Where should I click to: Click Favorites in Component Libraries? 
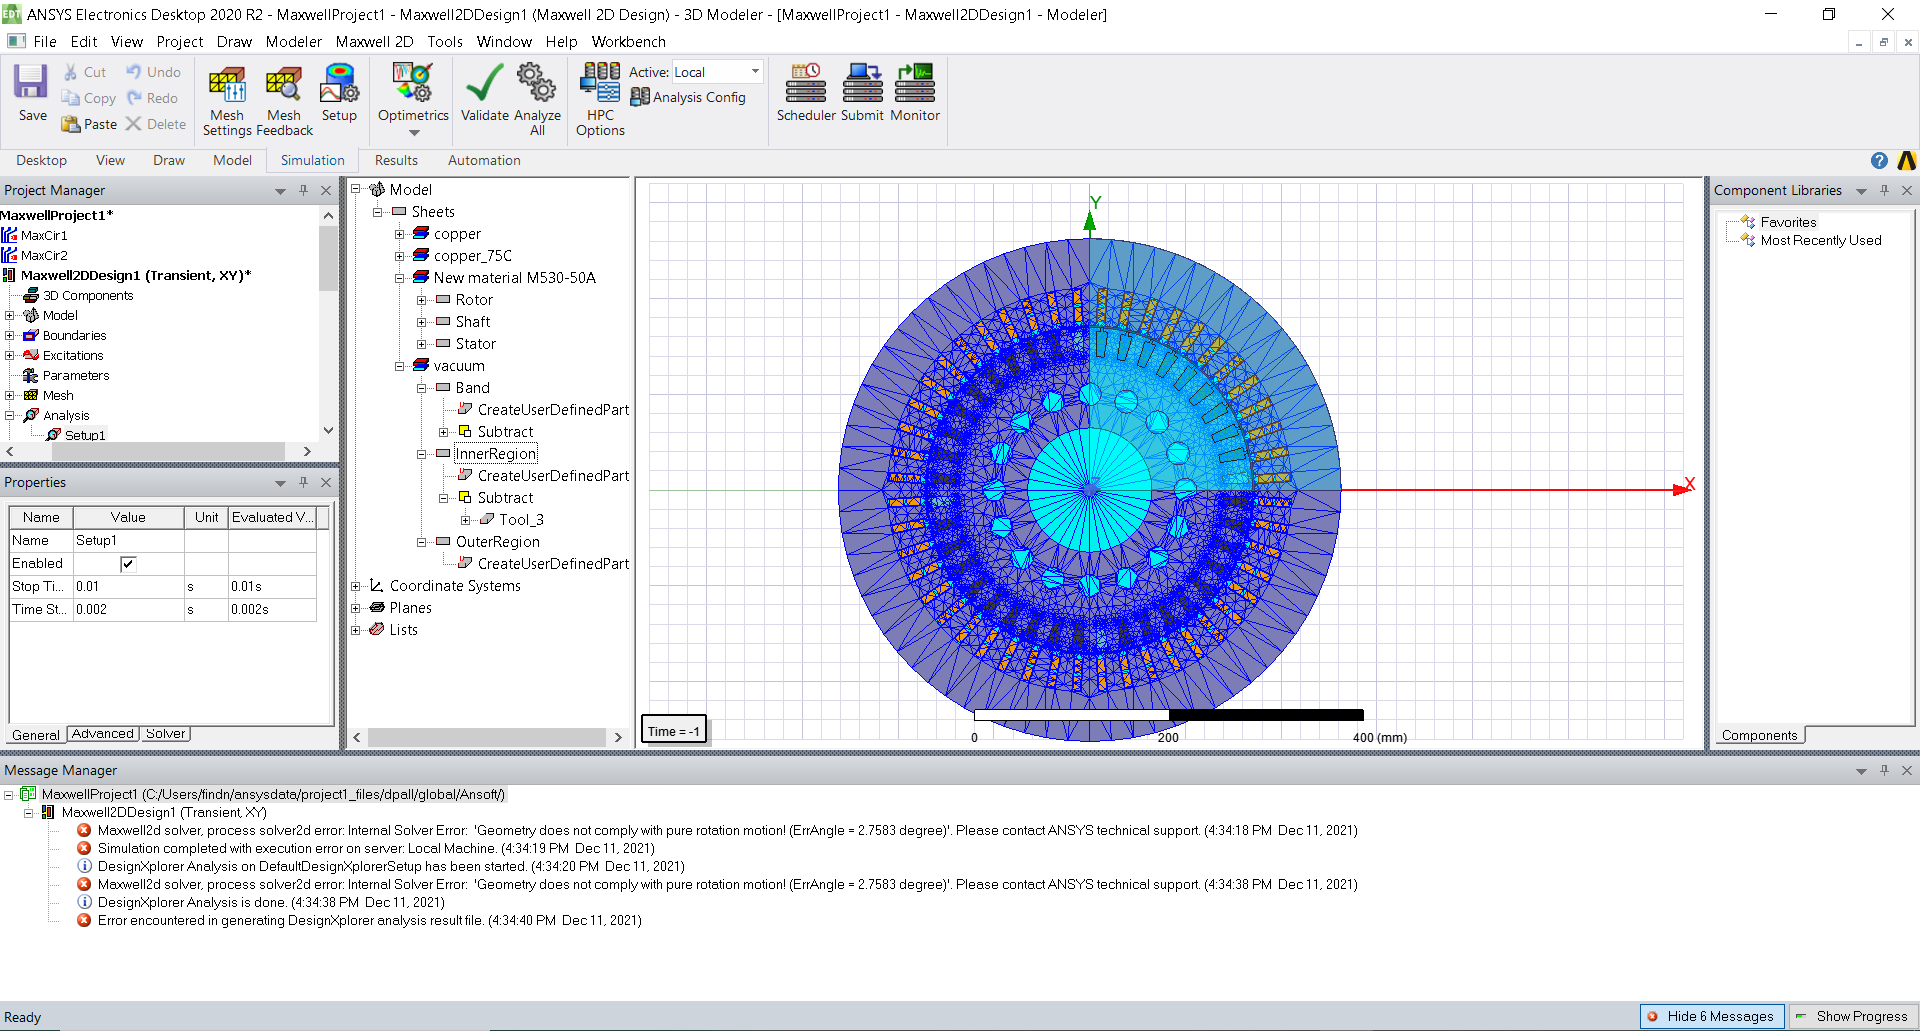(x=1788, y=222)
